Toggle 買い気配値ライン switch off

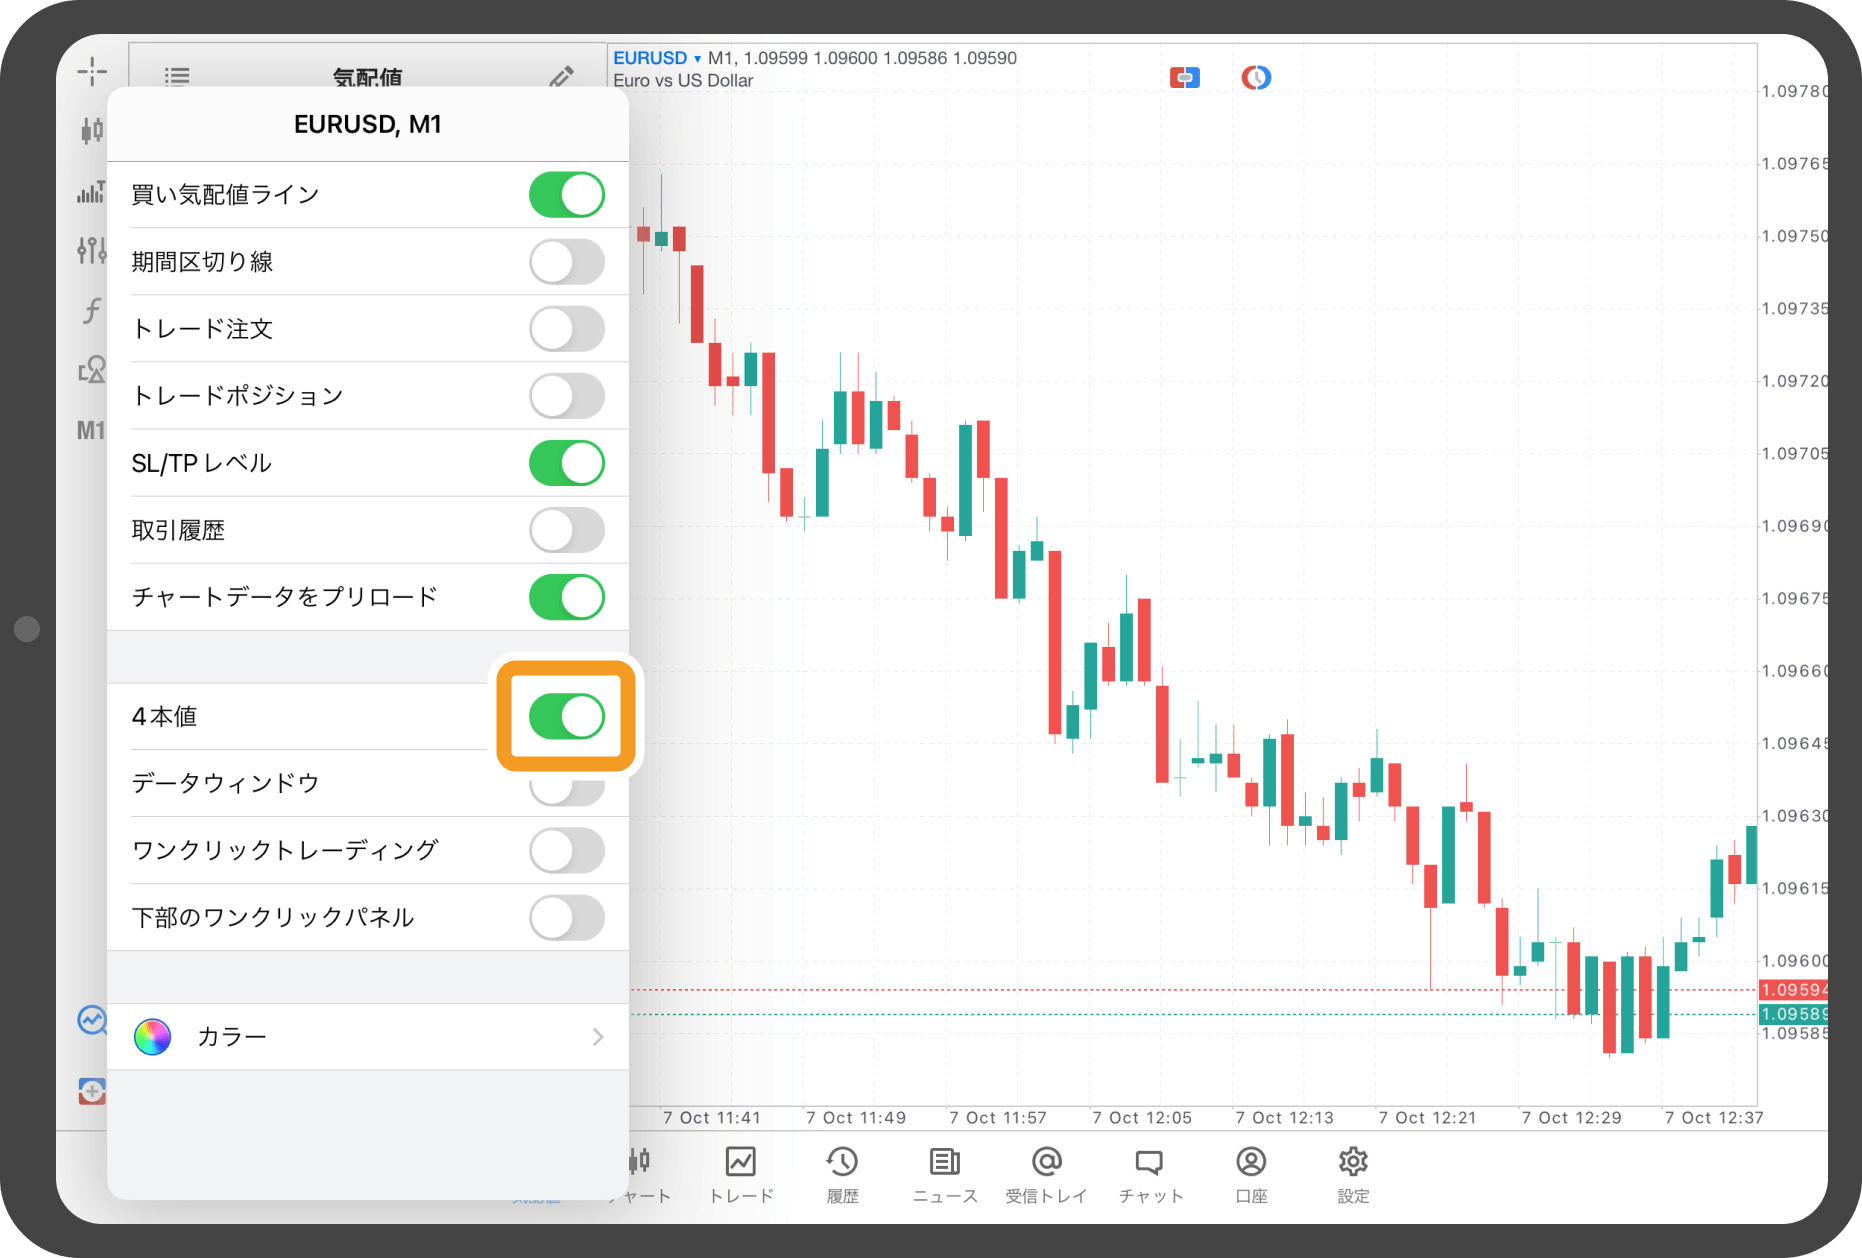[567, 194]
